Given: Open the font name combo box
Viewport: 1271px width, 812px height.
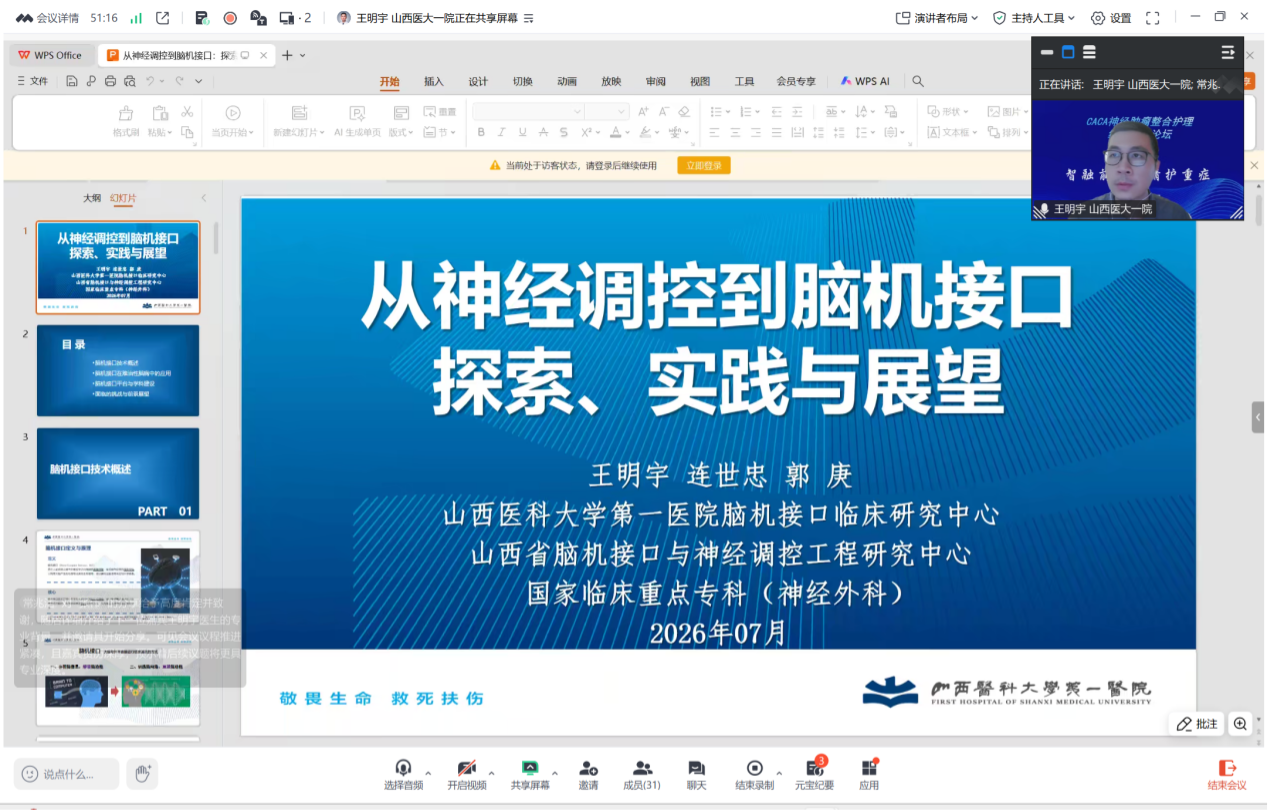Looking at the screenshot, I should [x=528, y=112].
